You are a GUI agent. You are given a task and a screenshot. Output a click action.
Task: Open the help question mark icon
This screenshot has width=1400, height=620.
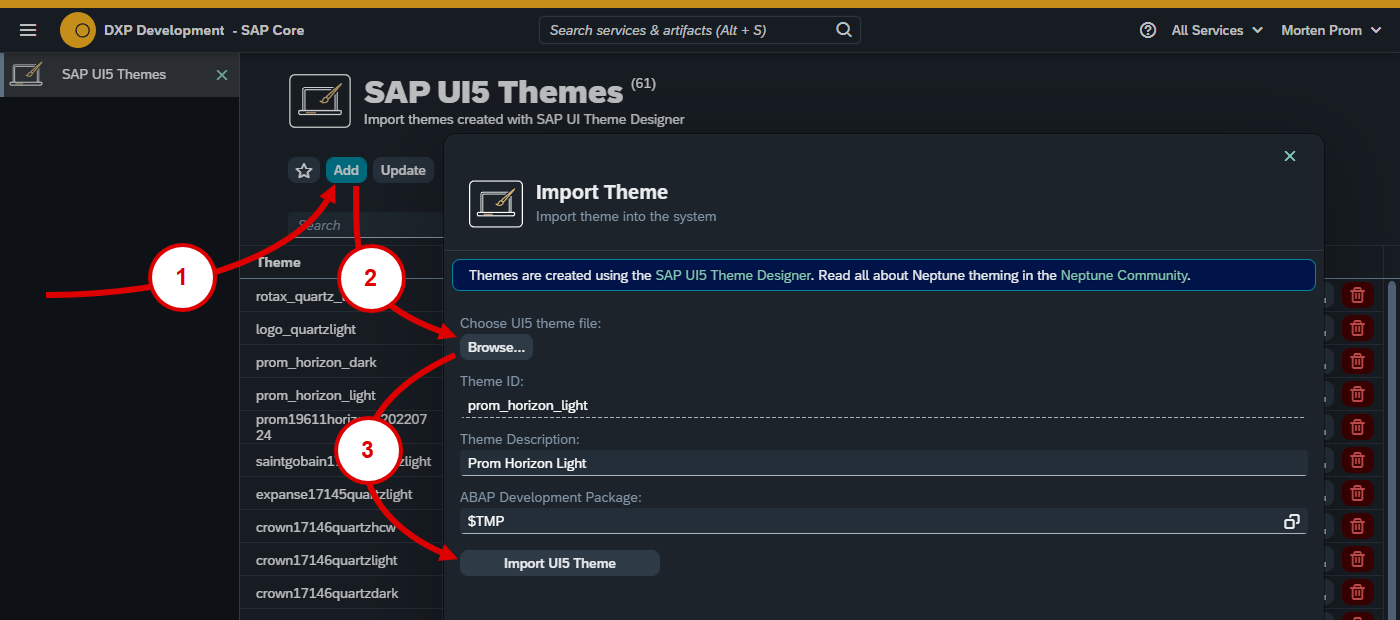pos(1148,30)
